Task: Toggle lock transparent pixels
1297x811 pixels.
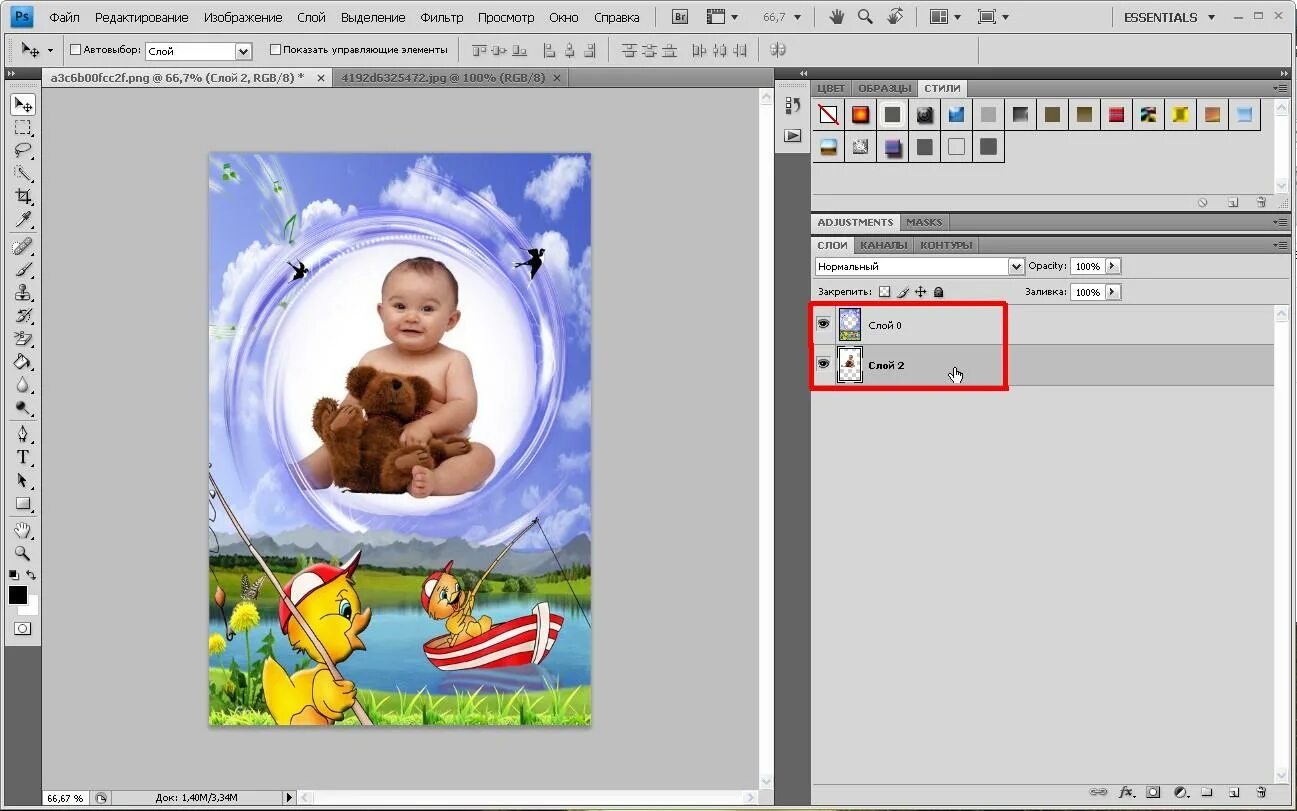Action: (x=883, y=292)
